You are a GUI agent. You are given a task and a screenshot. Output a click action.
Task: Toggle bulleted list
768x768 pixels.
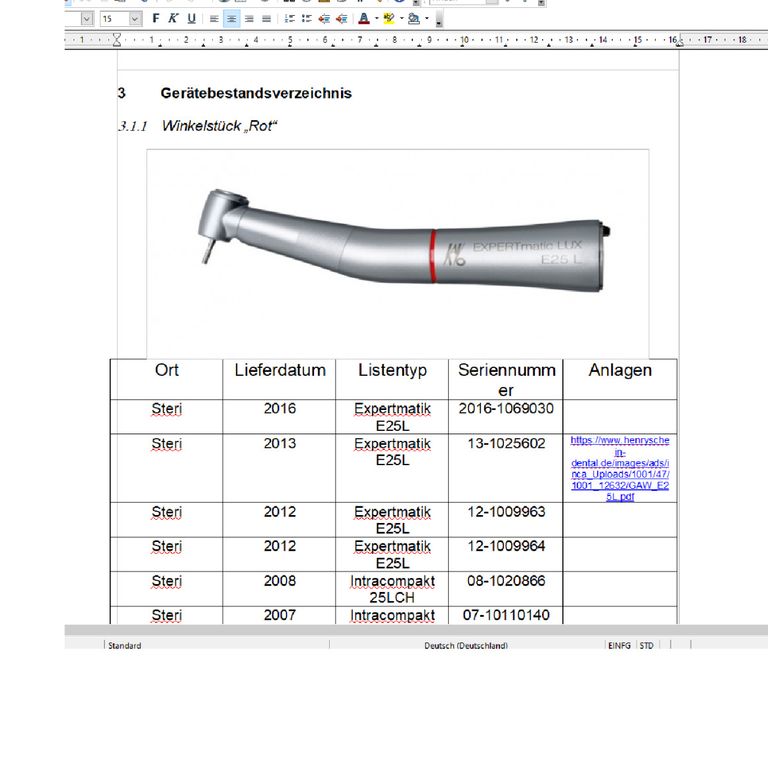(x=307, y=19)
